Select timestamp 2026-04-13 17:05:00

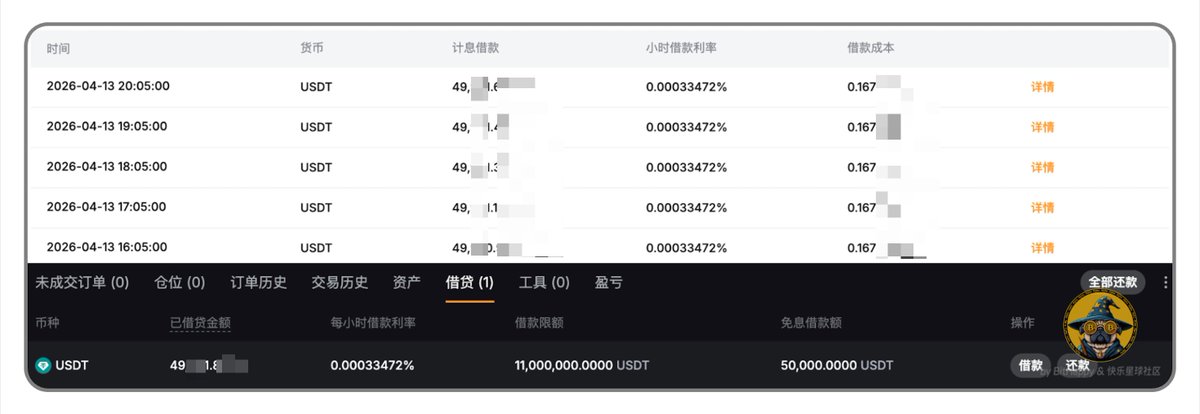107,206
